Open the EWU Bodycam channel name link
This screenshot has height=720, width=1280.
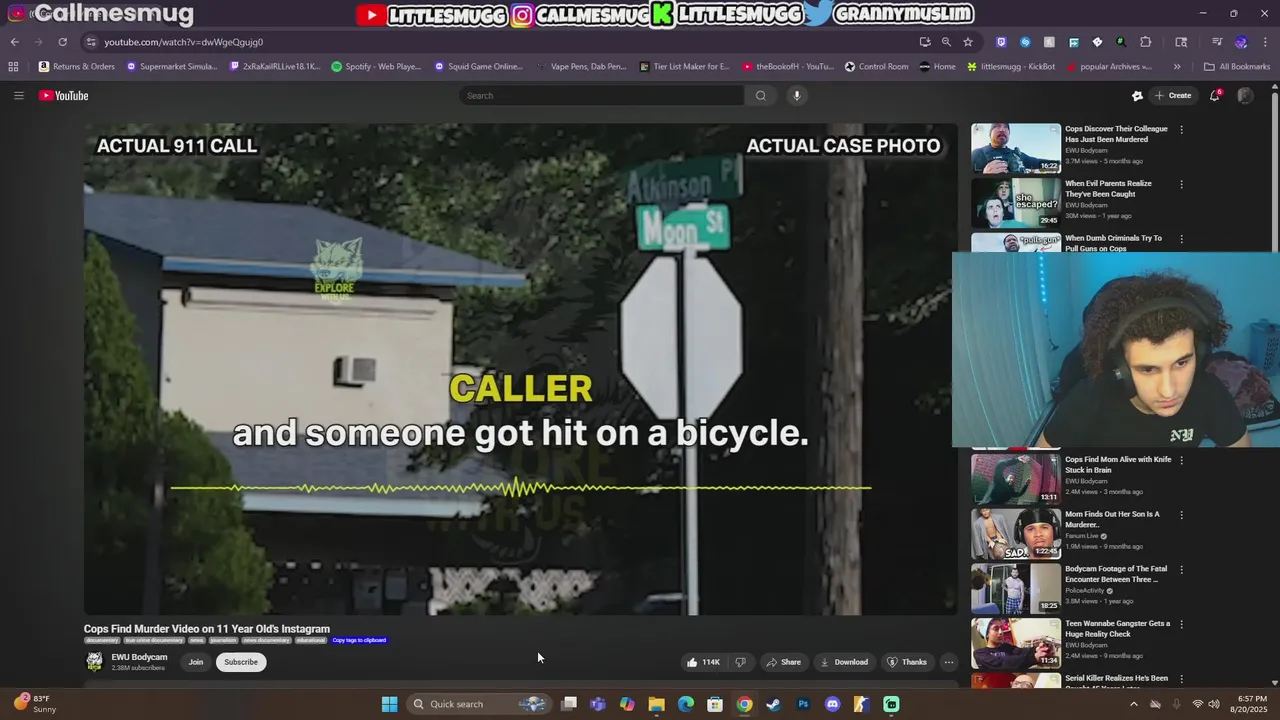click(139, 657)
